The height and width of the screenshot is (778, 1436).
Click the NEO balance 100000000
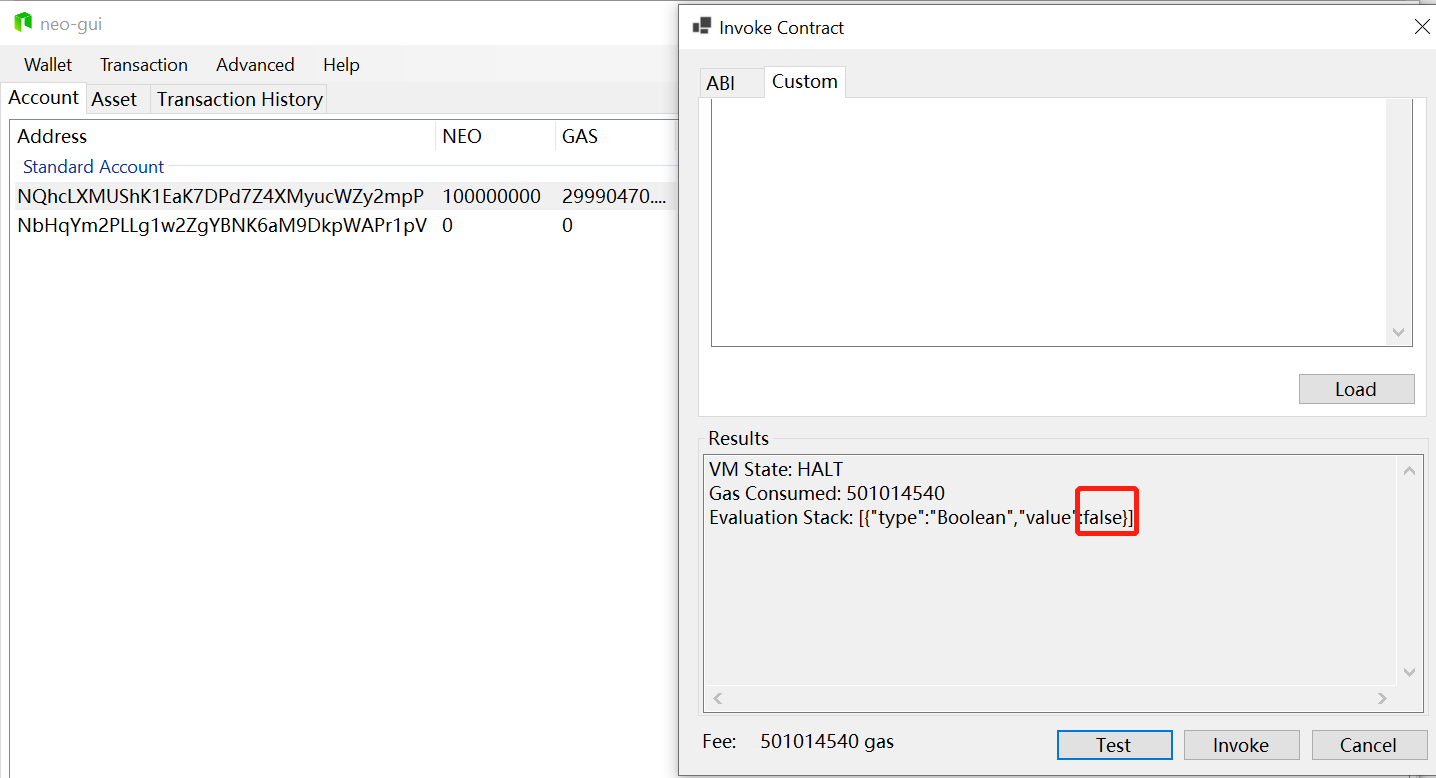(492, 196)
